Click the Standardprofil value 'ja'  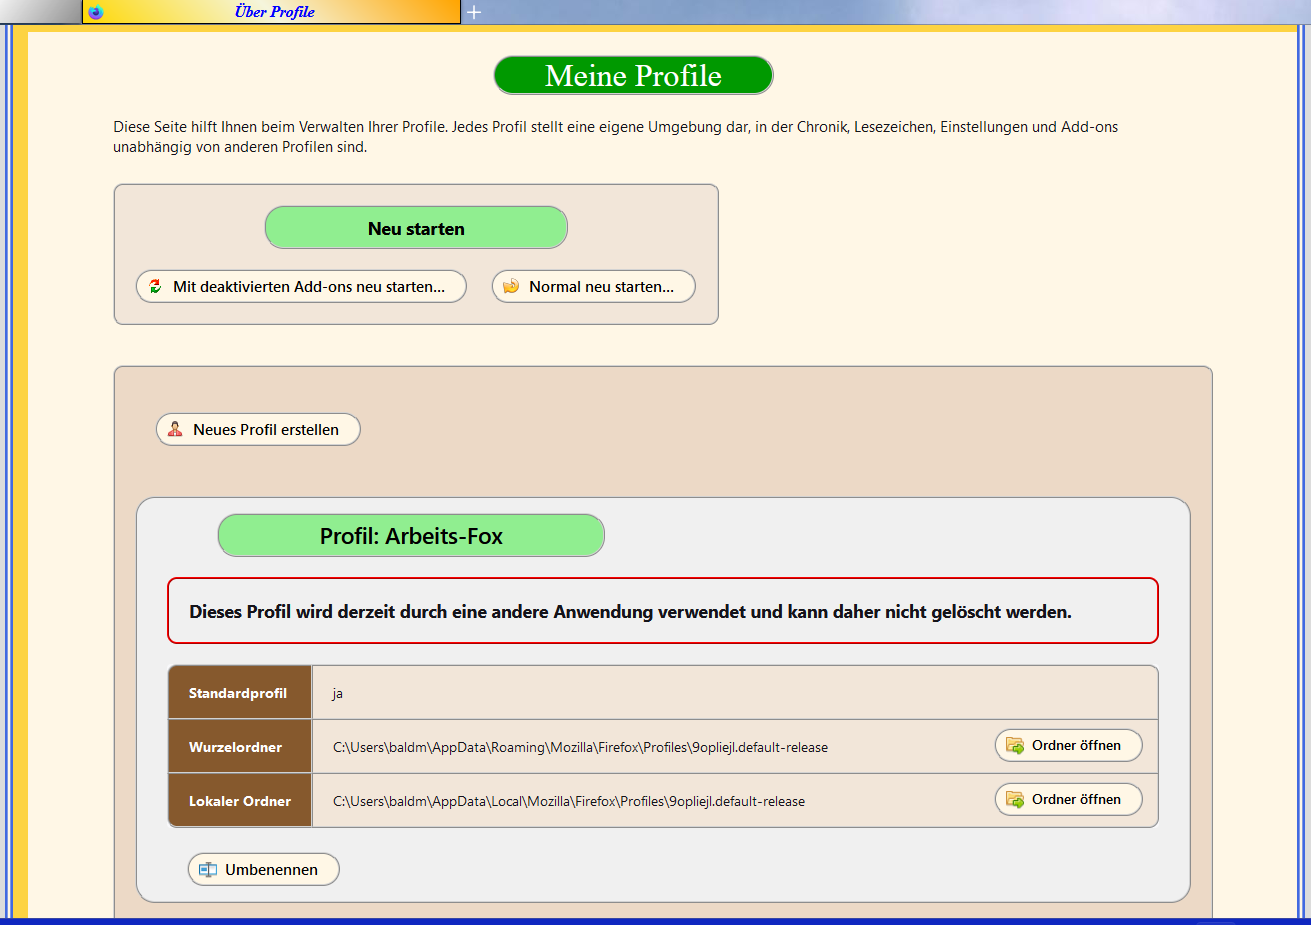pyautogui.click(x=338, y=694)
